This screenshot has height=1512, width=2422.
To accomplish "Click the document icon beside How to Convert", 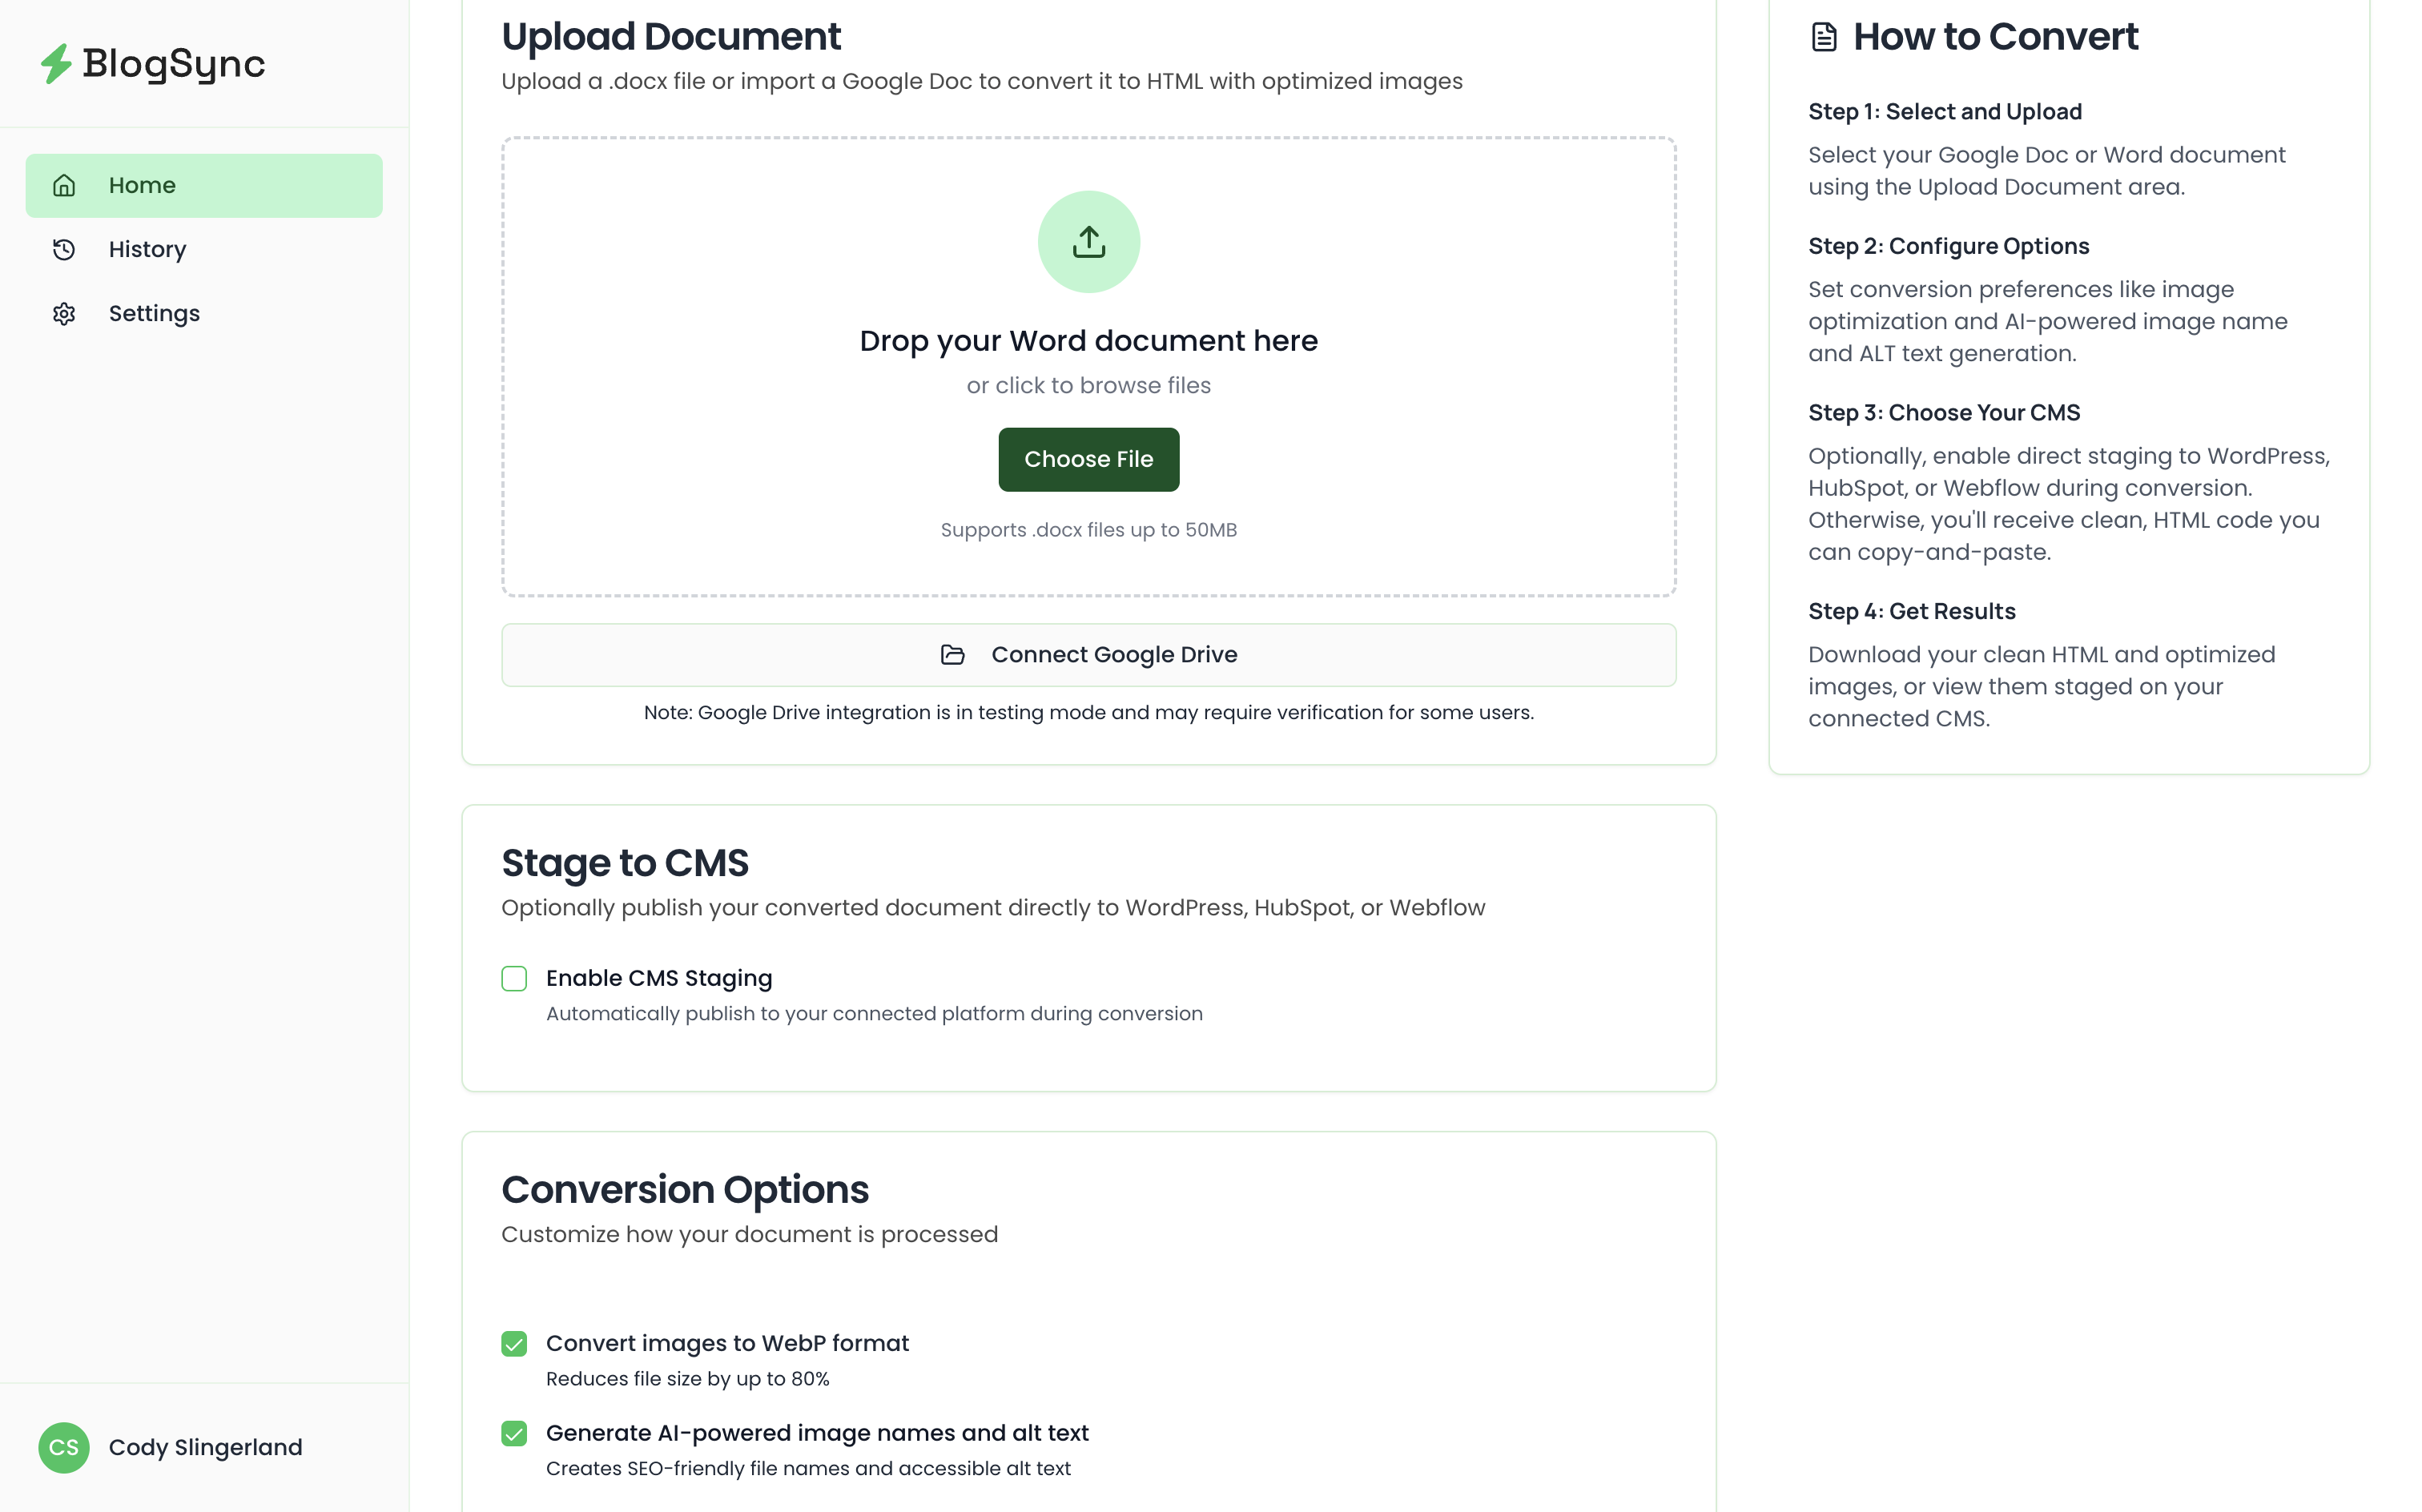I will coord(1824,37).
